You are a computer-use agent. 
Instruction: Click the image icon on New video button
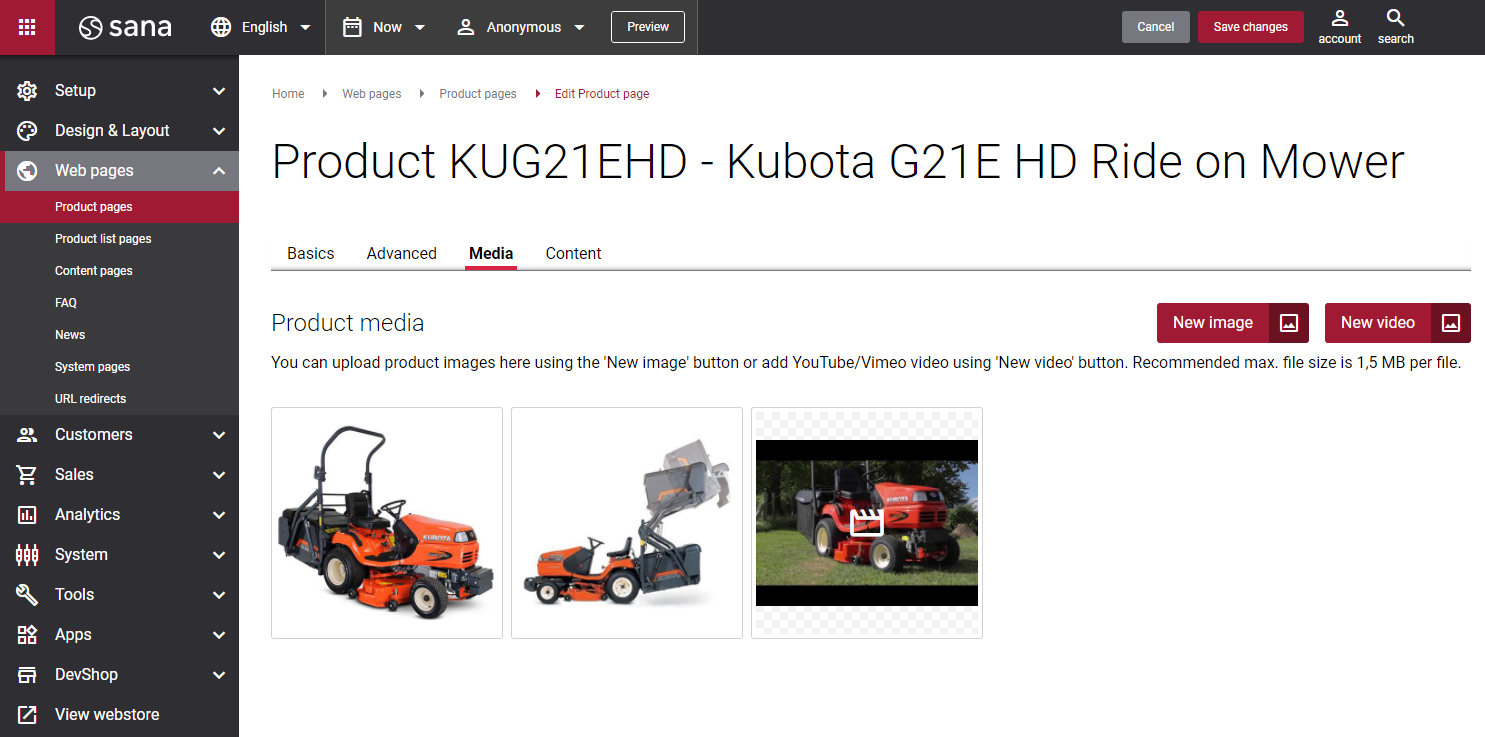click(x=1451, y=323)
